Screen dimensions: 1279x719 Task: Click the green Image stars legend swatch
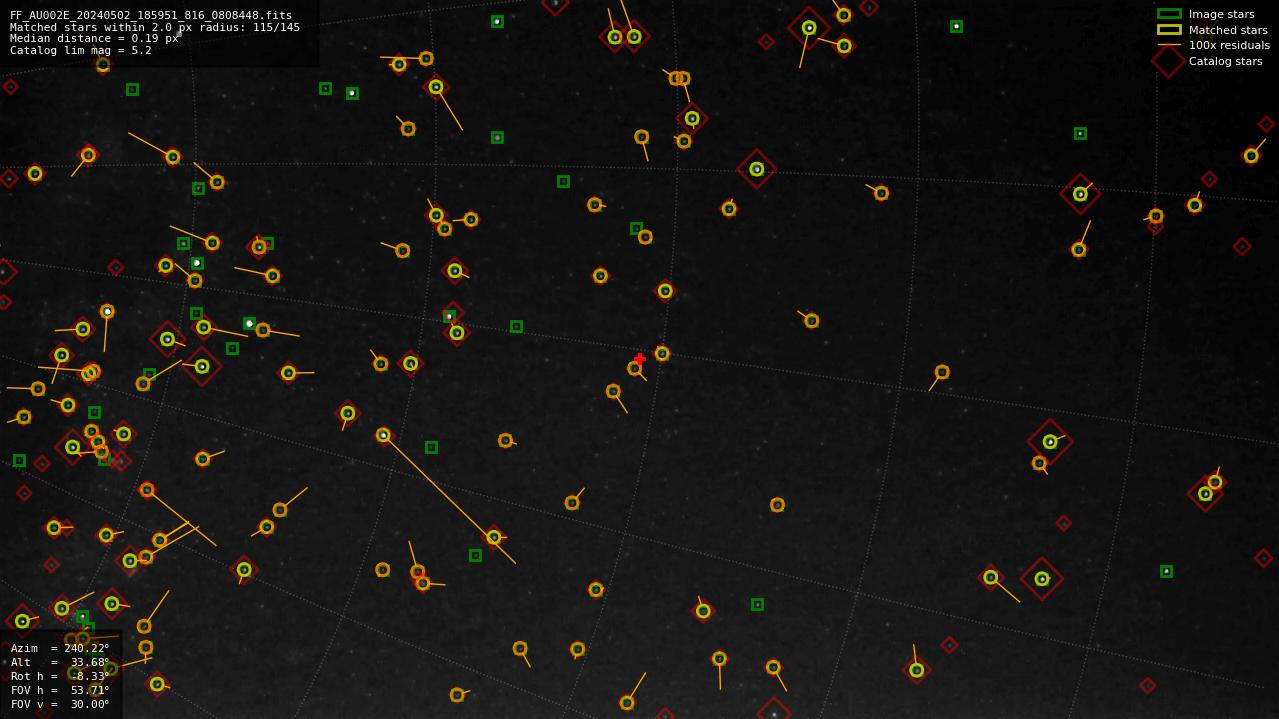(x=1169, y=14)
